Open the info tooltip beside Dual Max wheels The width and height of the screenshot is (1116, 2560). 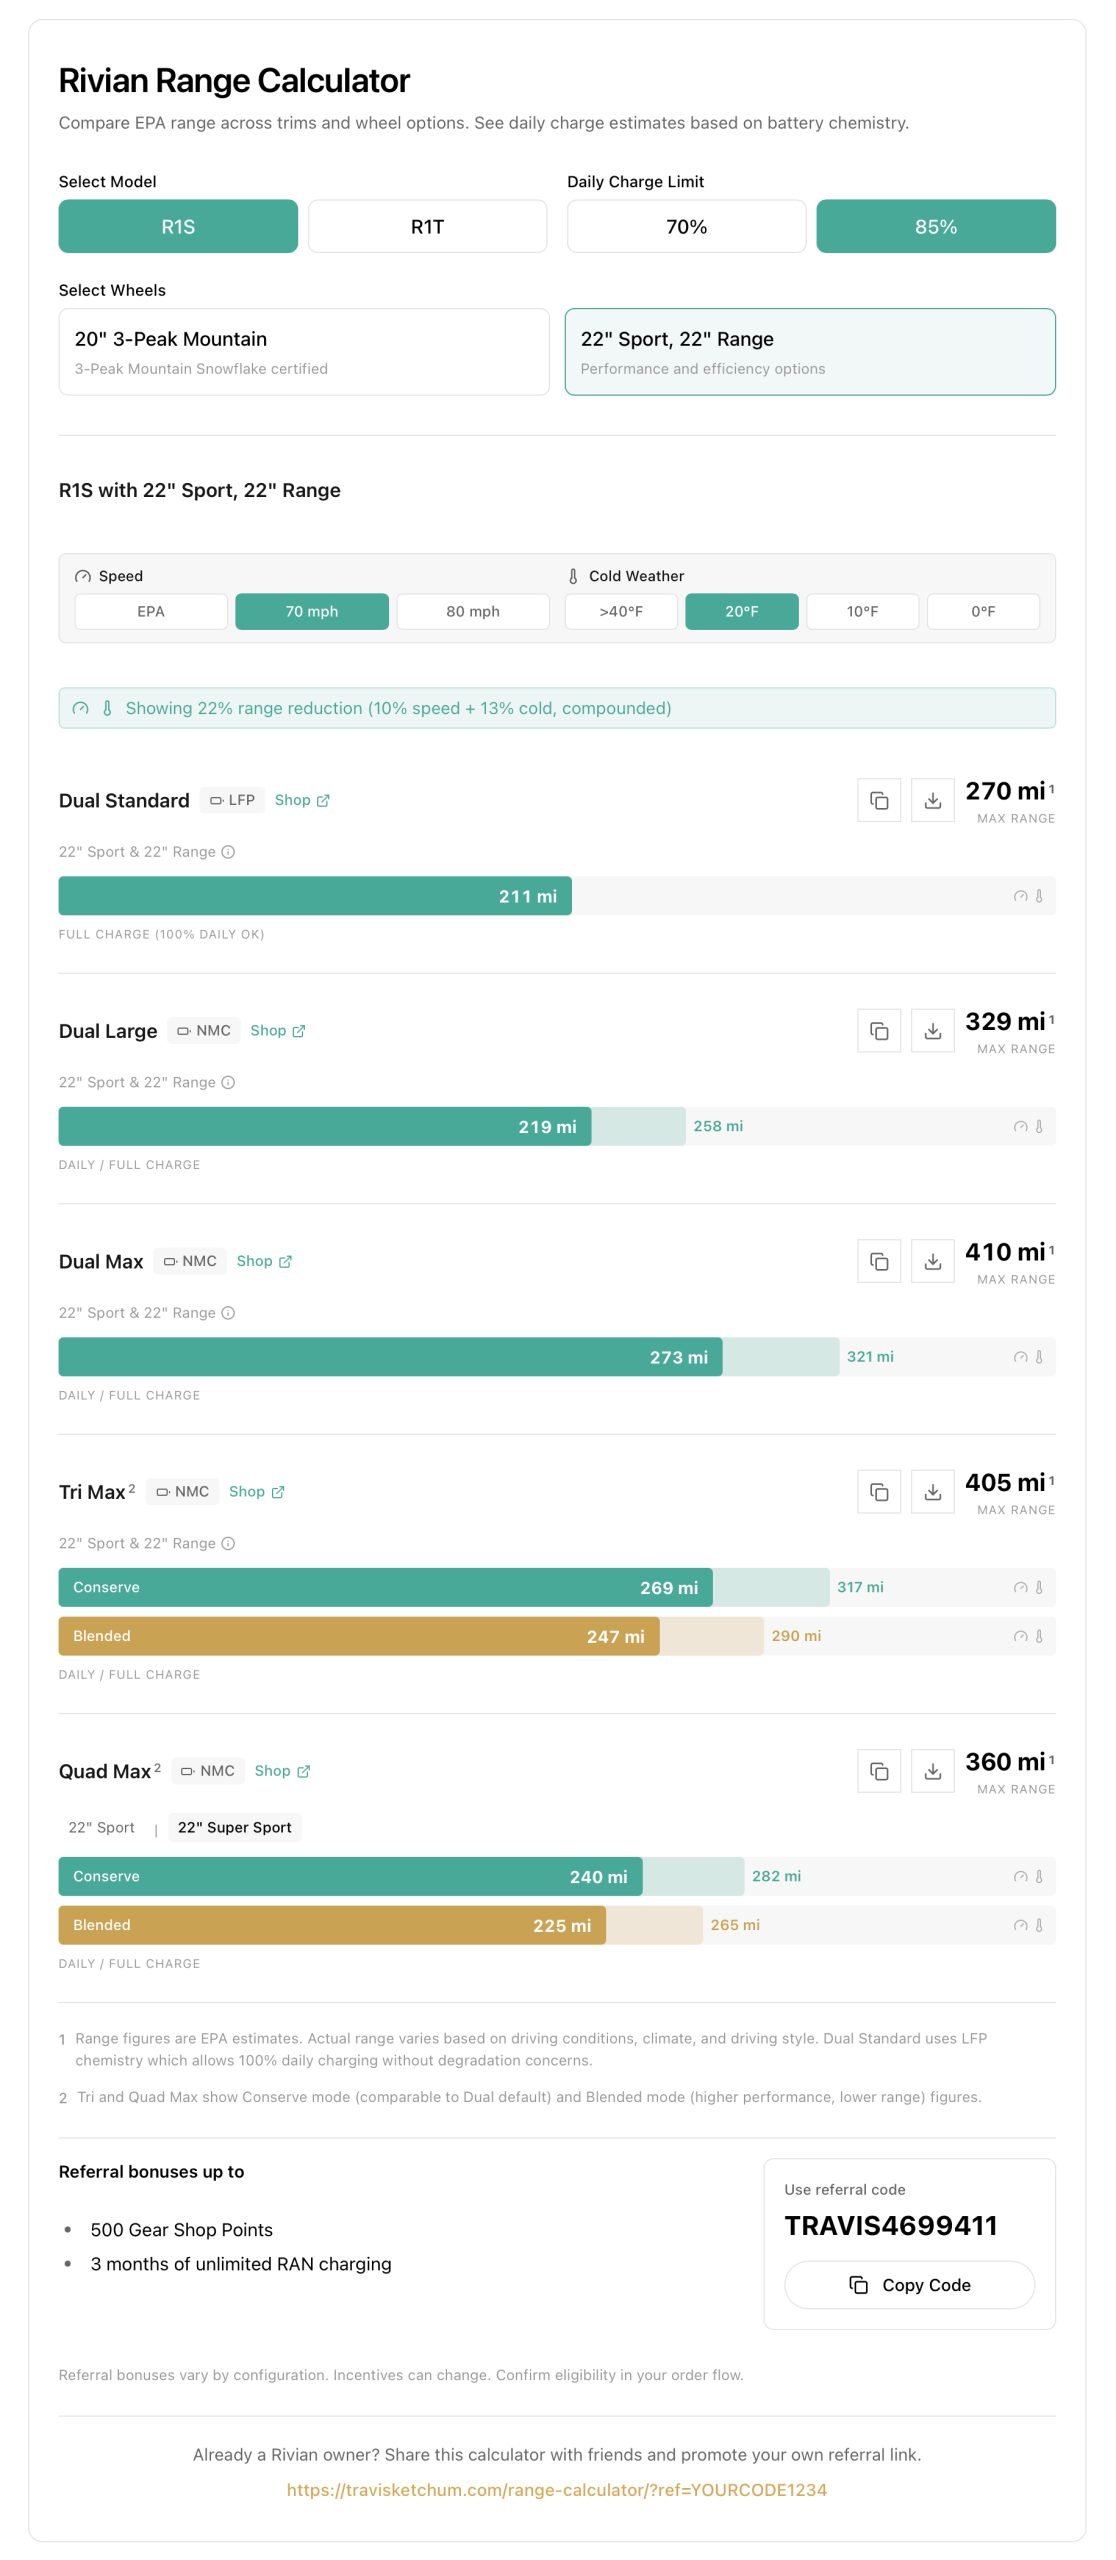227,1312
